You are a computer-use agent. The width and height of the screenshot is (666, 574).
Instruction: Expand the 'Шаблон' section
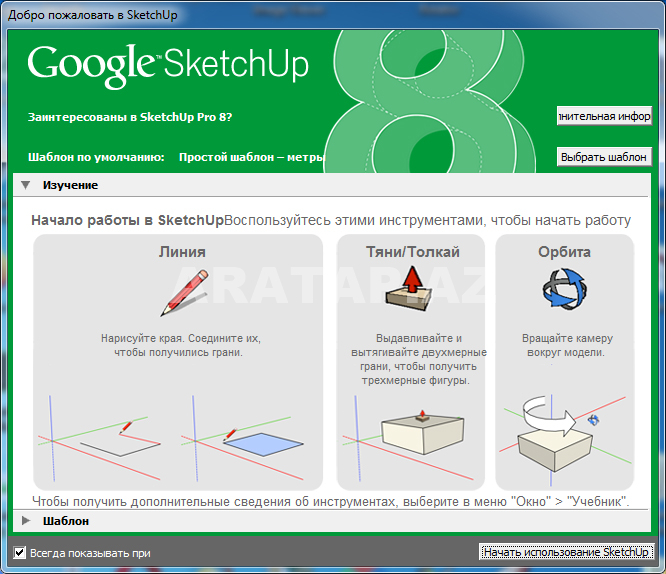click(x=26, y=520)
